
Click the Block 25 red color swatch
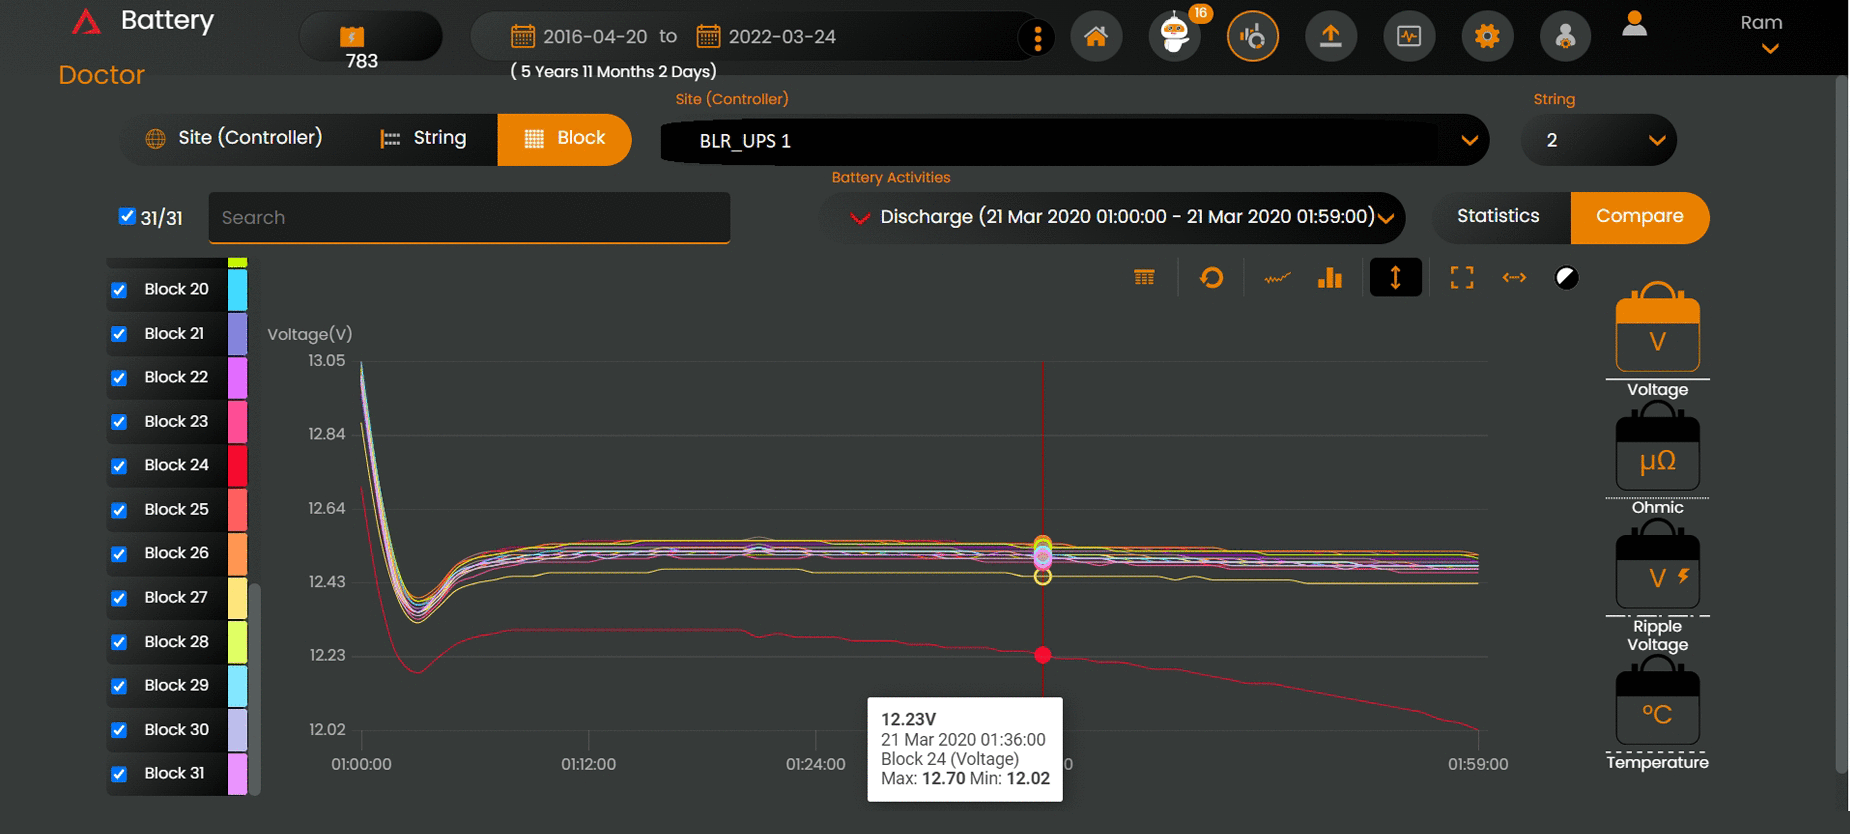coord(237,510)
